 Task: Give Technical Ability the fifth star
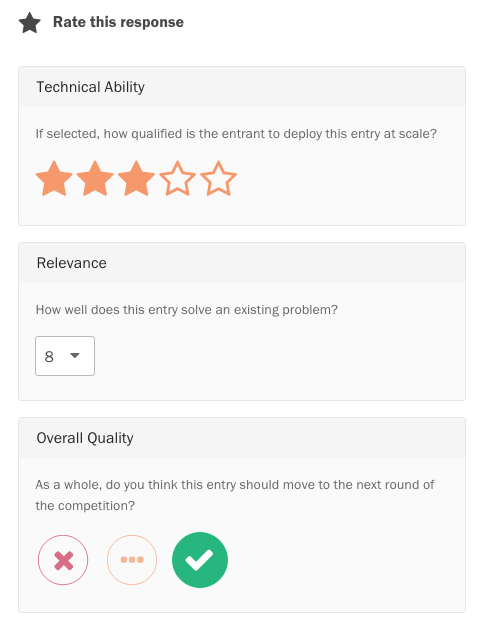coord(218,179)
